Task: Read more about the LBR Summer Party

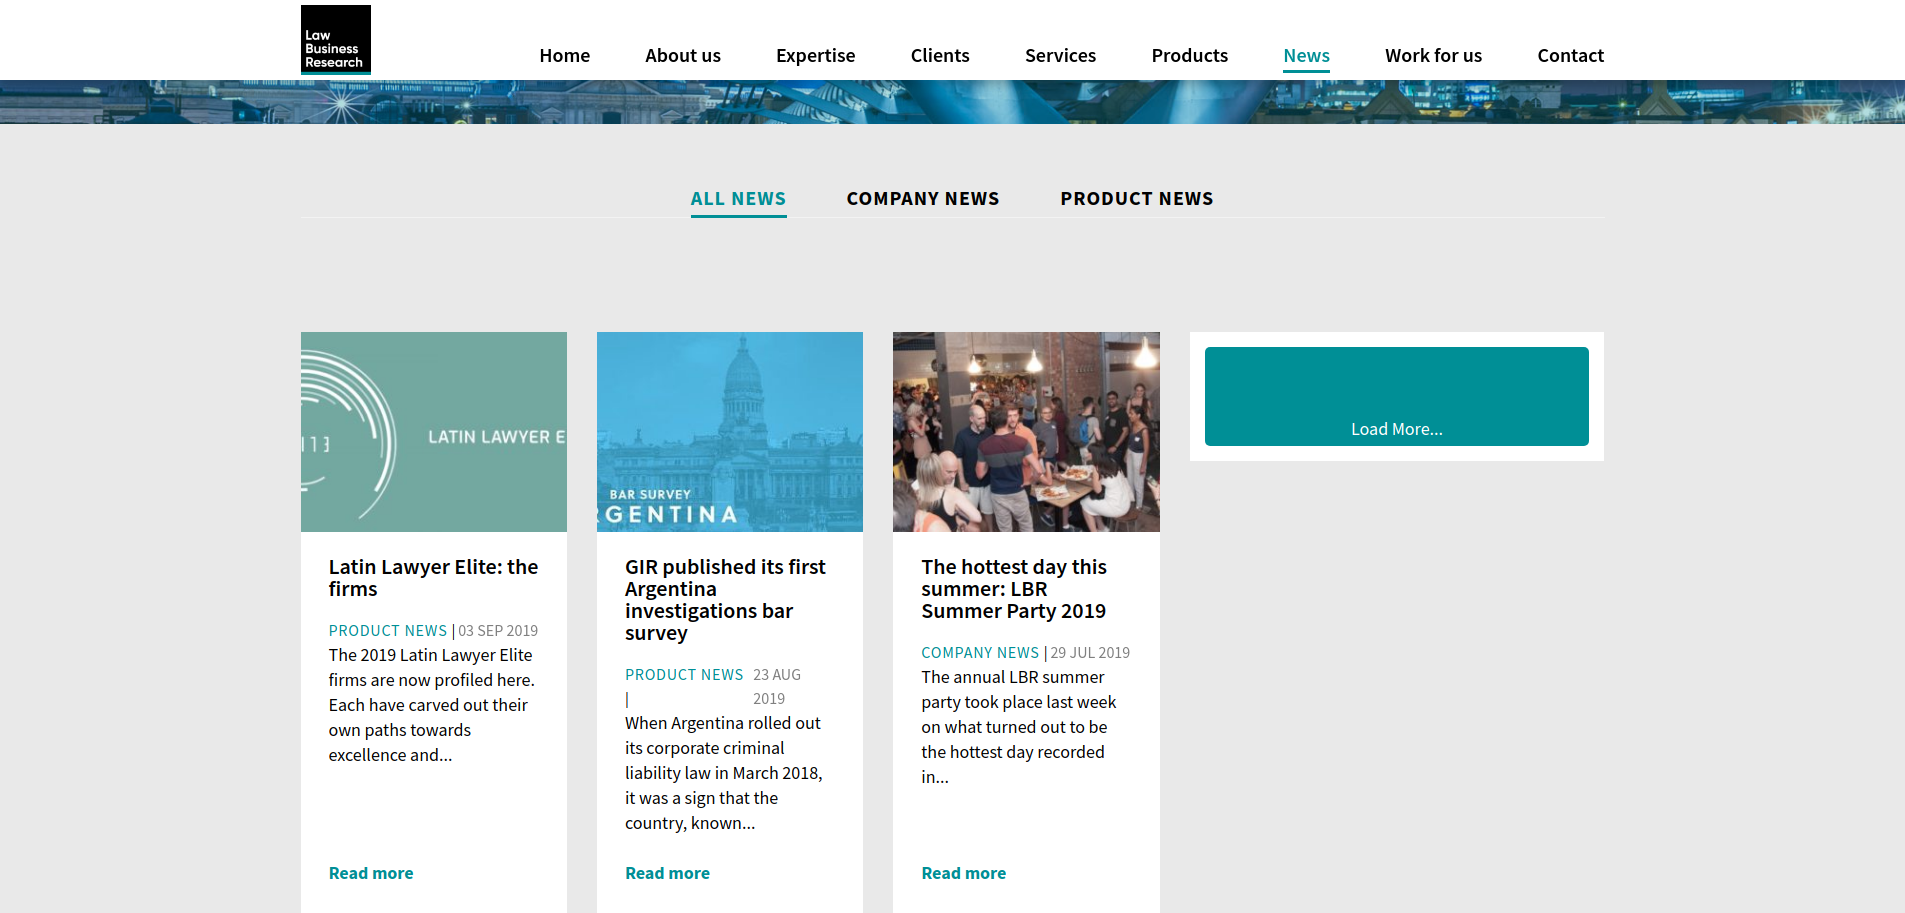Action: click(963, 873)
